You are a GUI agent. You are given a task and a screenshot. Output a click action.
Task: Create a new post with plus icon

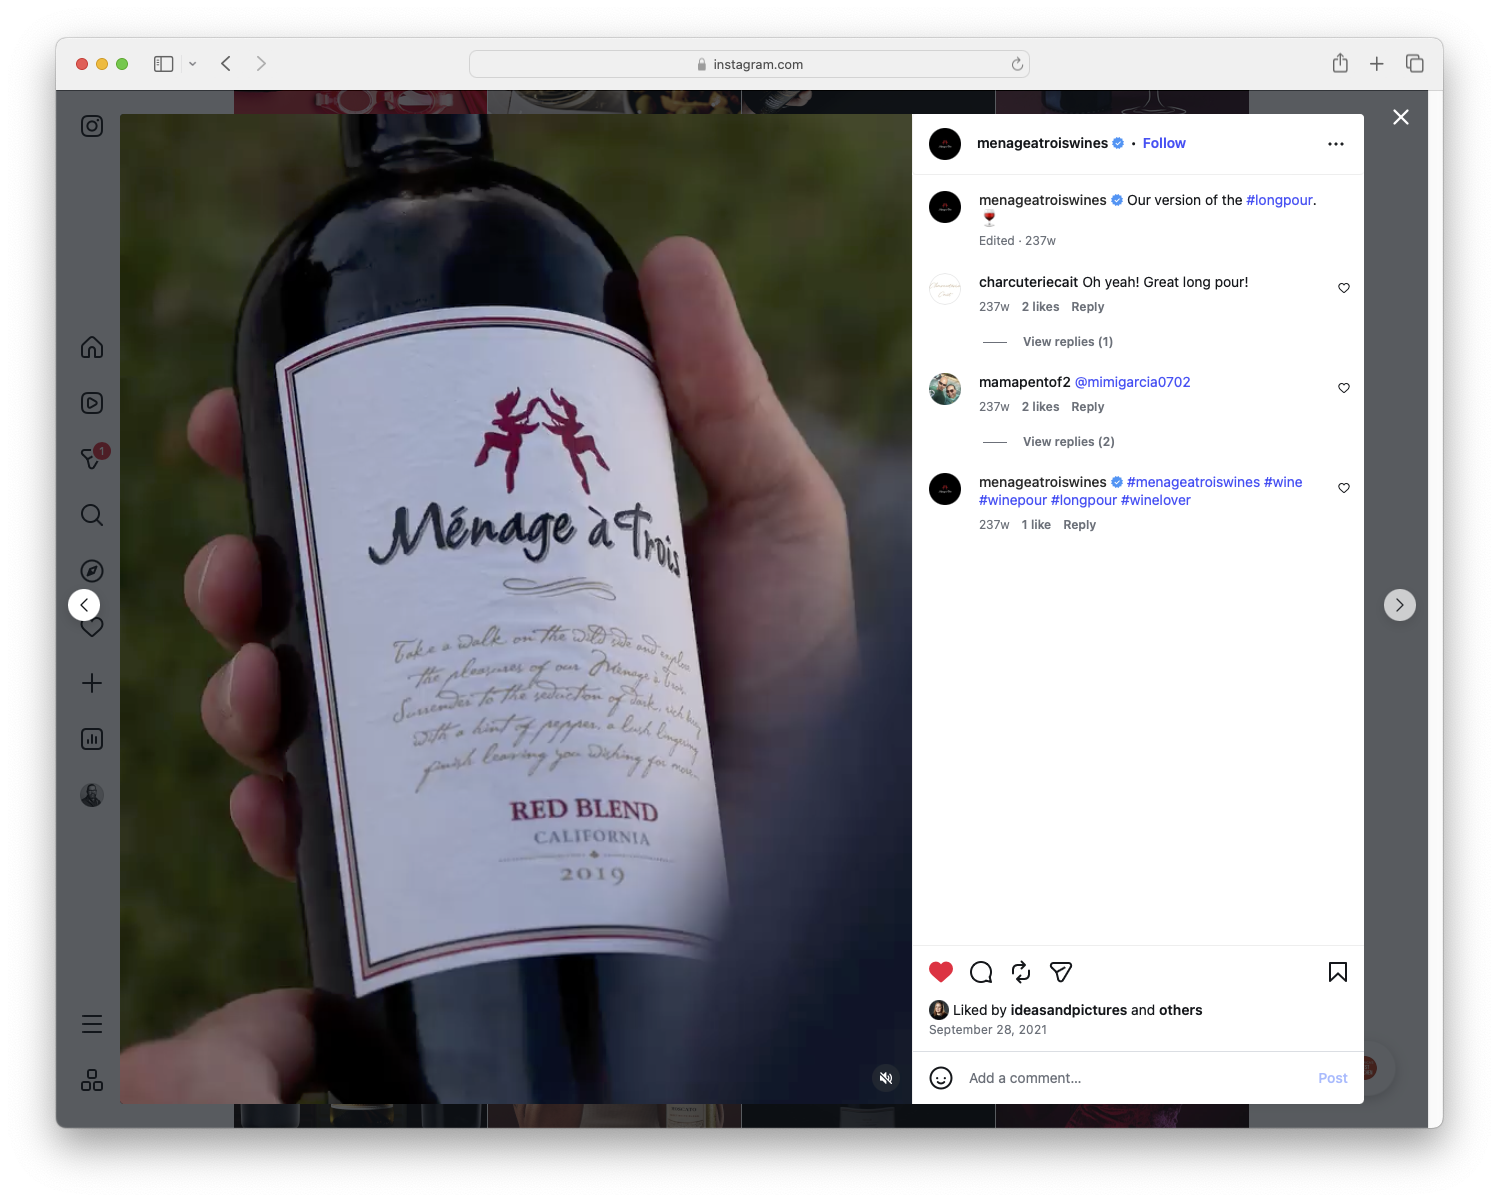coord(91,682)
